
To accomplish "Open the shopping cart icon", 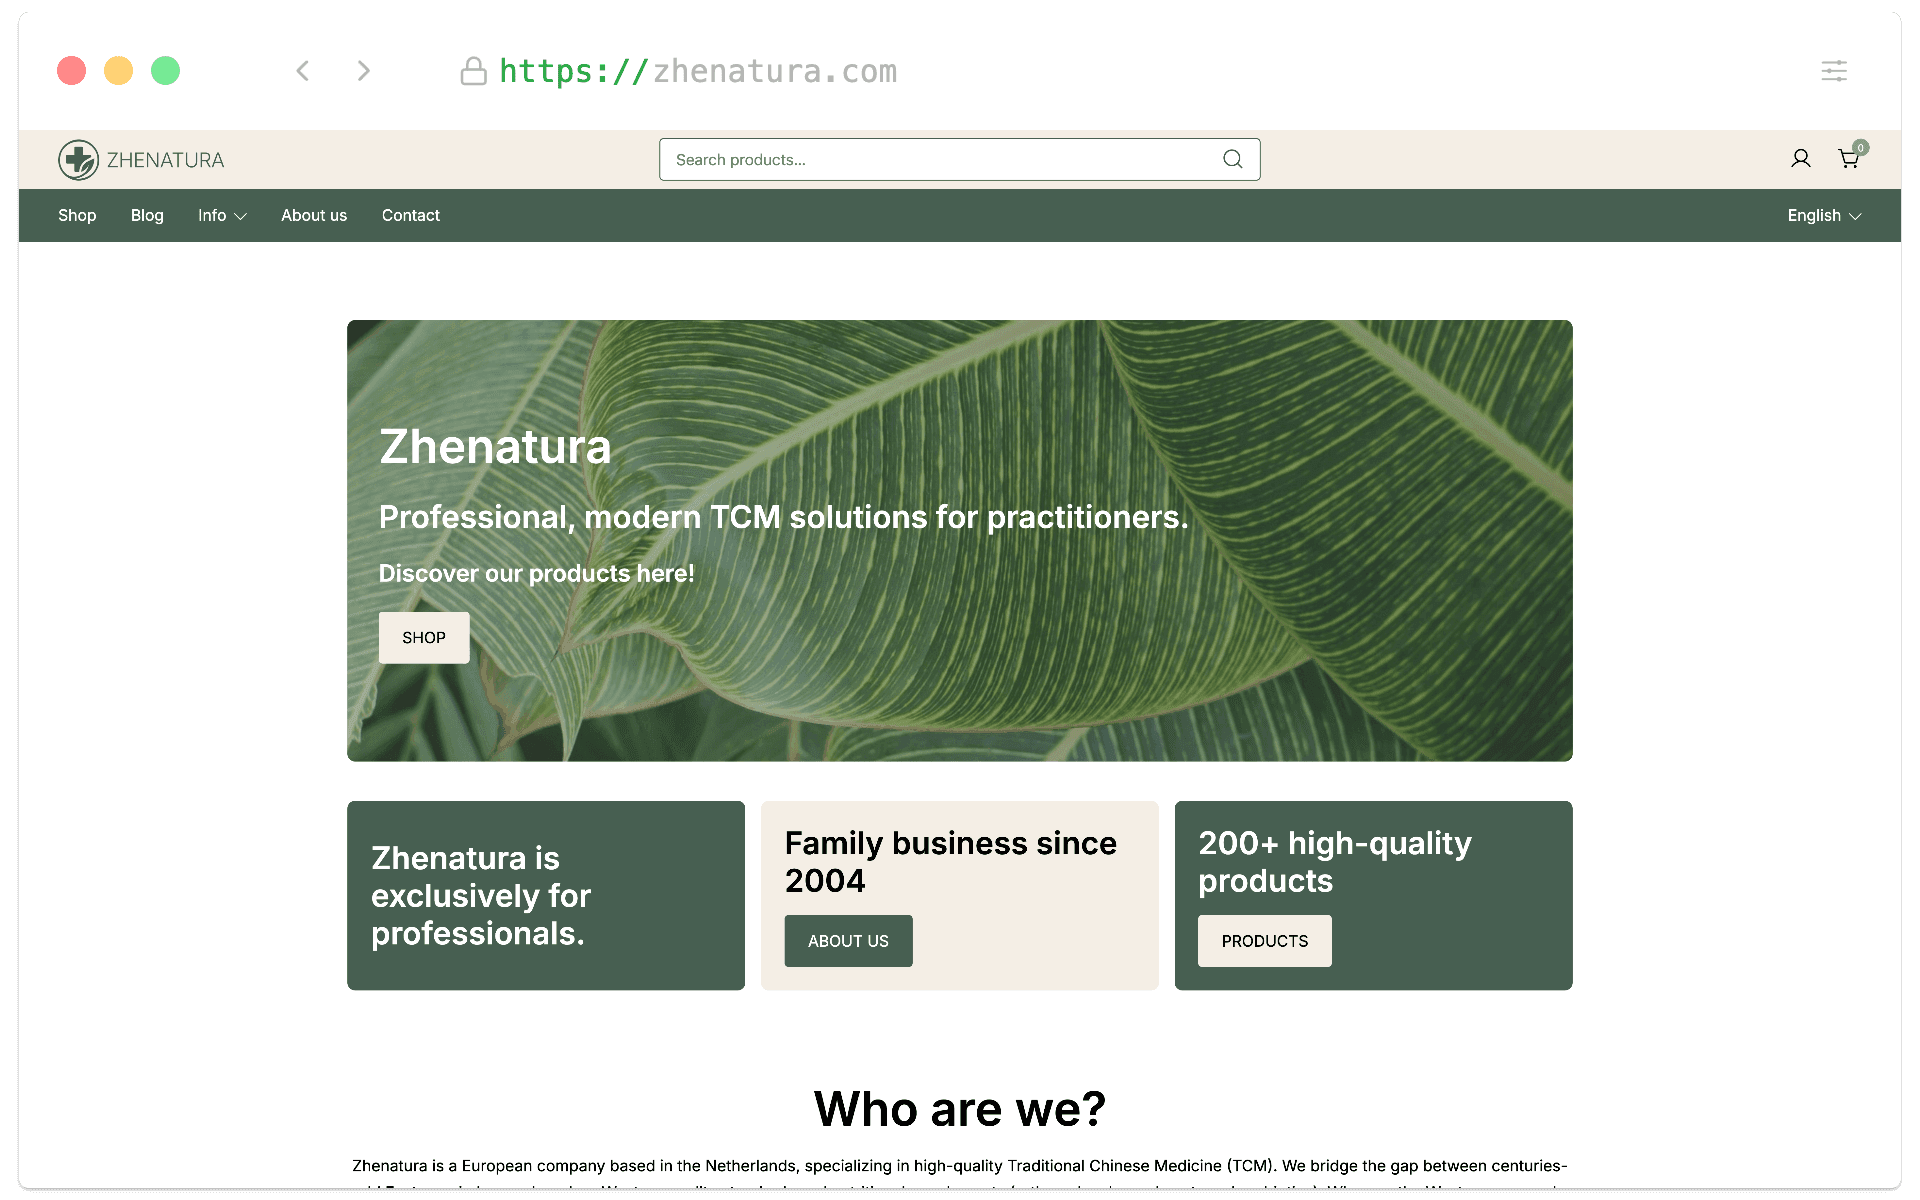I will click(1849, 158).
